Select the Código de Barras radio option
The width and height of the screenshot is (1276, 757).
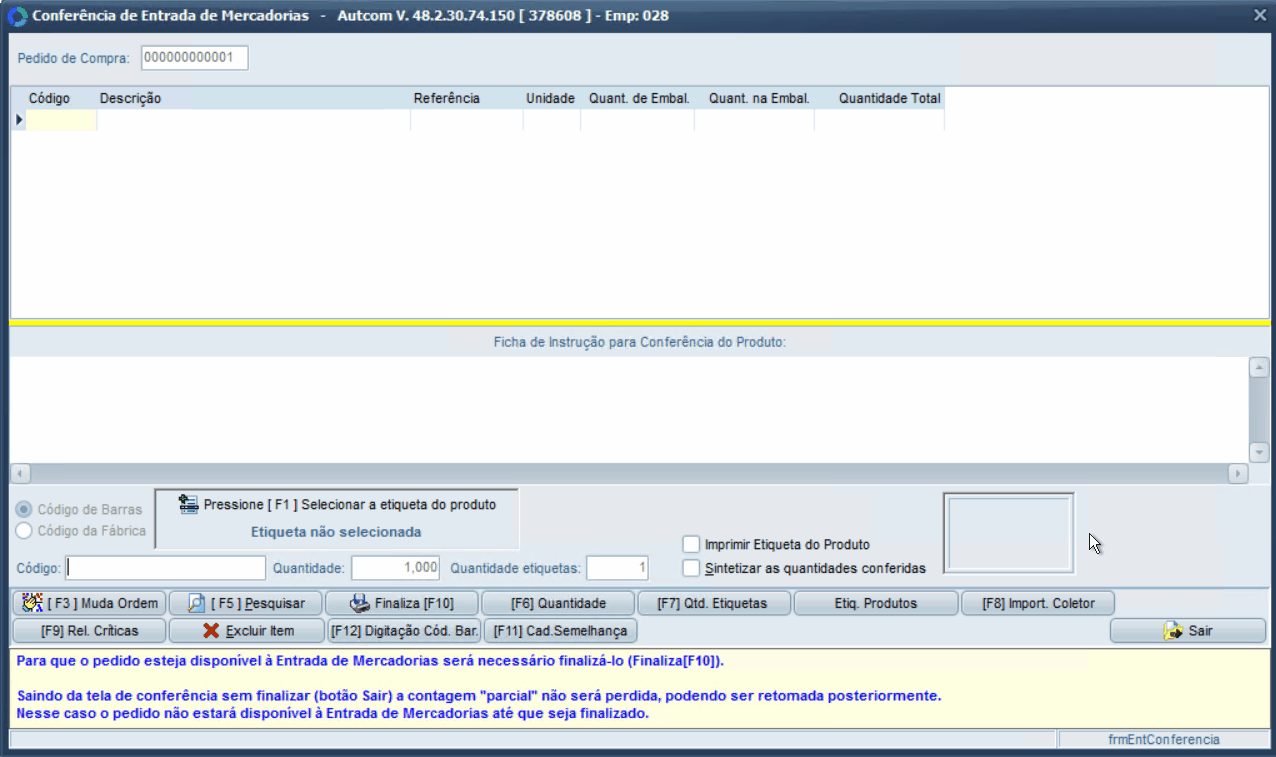tap(24, 509)
